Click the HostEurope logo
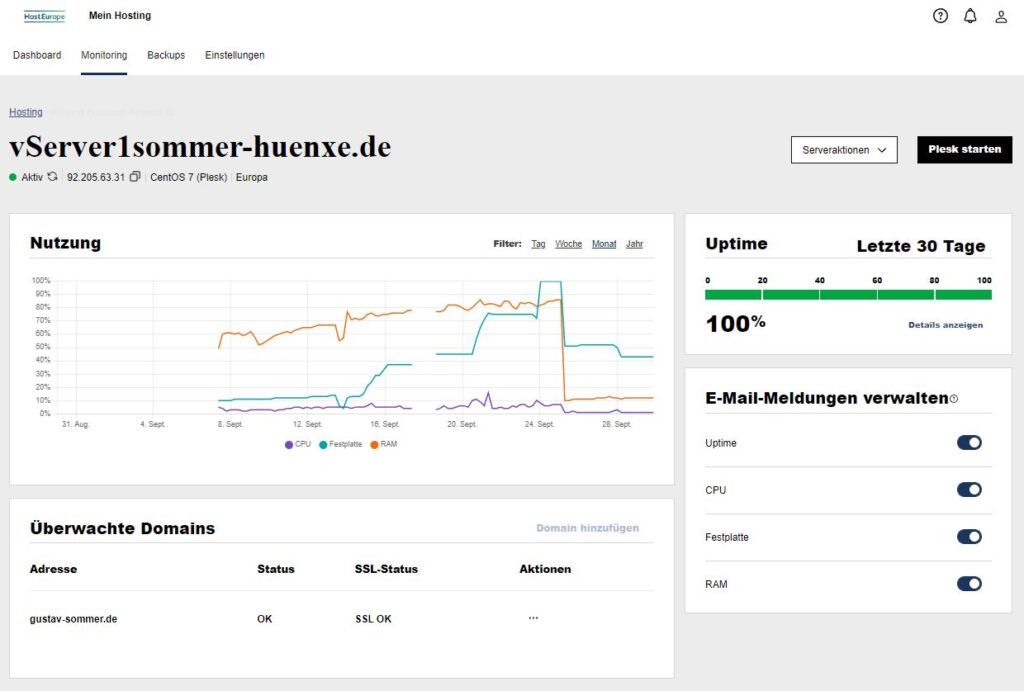 [44, 15]
